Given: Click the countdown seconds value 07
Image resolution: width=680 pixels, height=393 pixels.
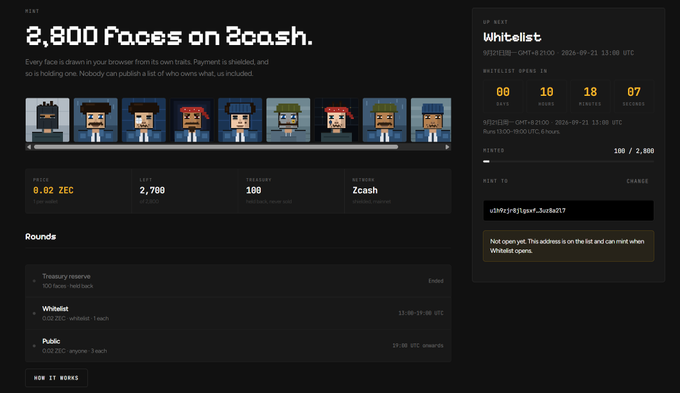Looking at the screenshot, I should click(634, 92).
